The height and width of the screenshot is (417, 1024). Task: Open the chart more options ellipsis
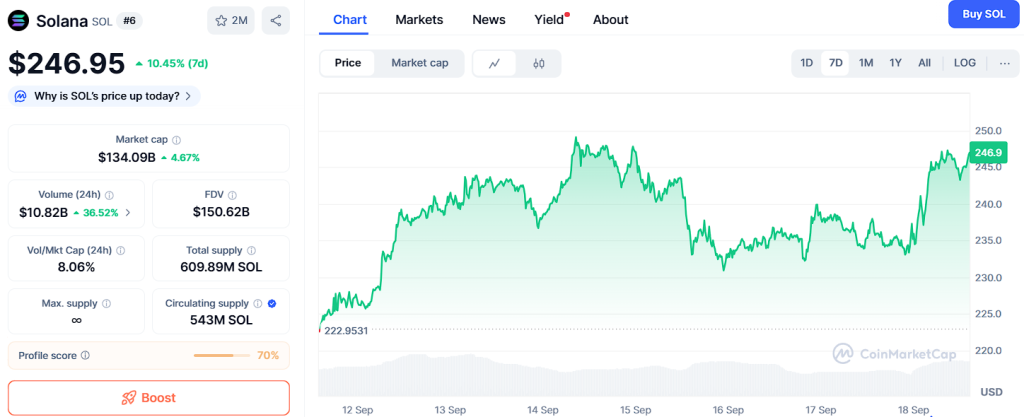[1004, 63]
